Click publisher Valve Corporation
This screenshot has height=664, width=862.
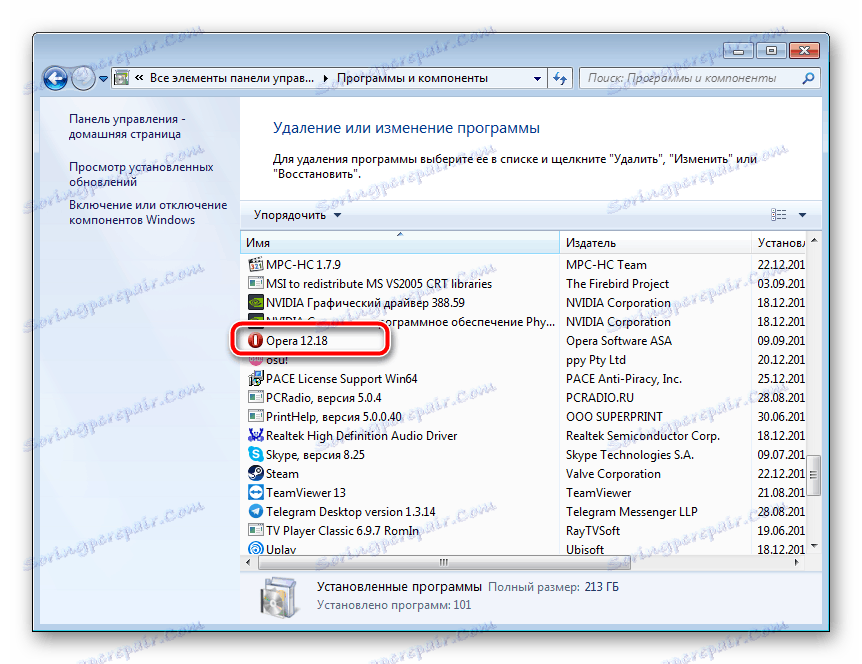(x=614, y=474)
